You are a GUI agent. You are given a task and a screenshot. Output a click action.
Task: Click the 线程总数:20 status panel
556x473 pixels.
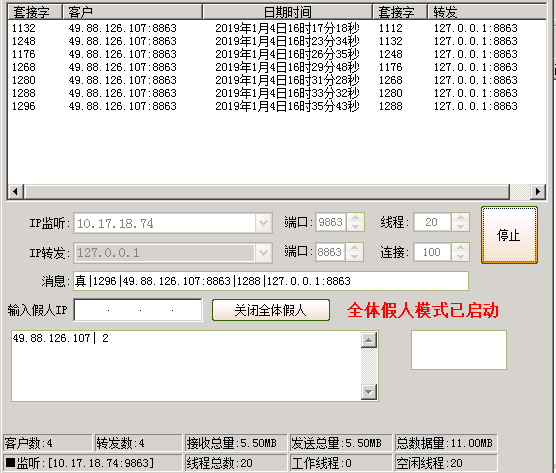[x=236, y=463]
